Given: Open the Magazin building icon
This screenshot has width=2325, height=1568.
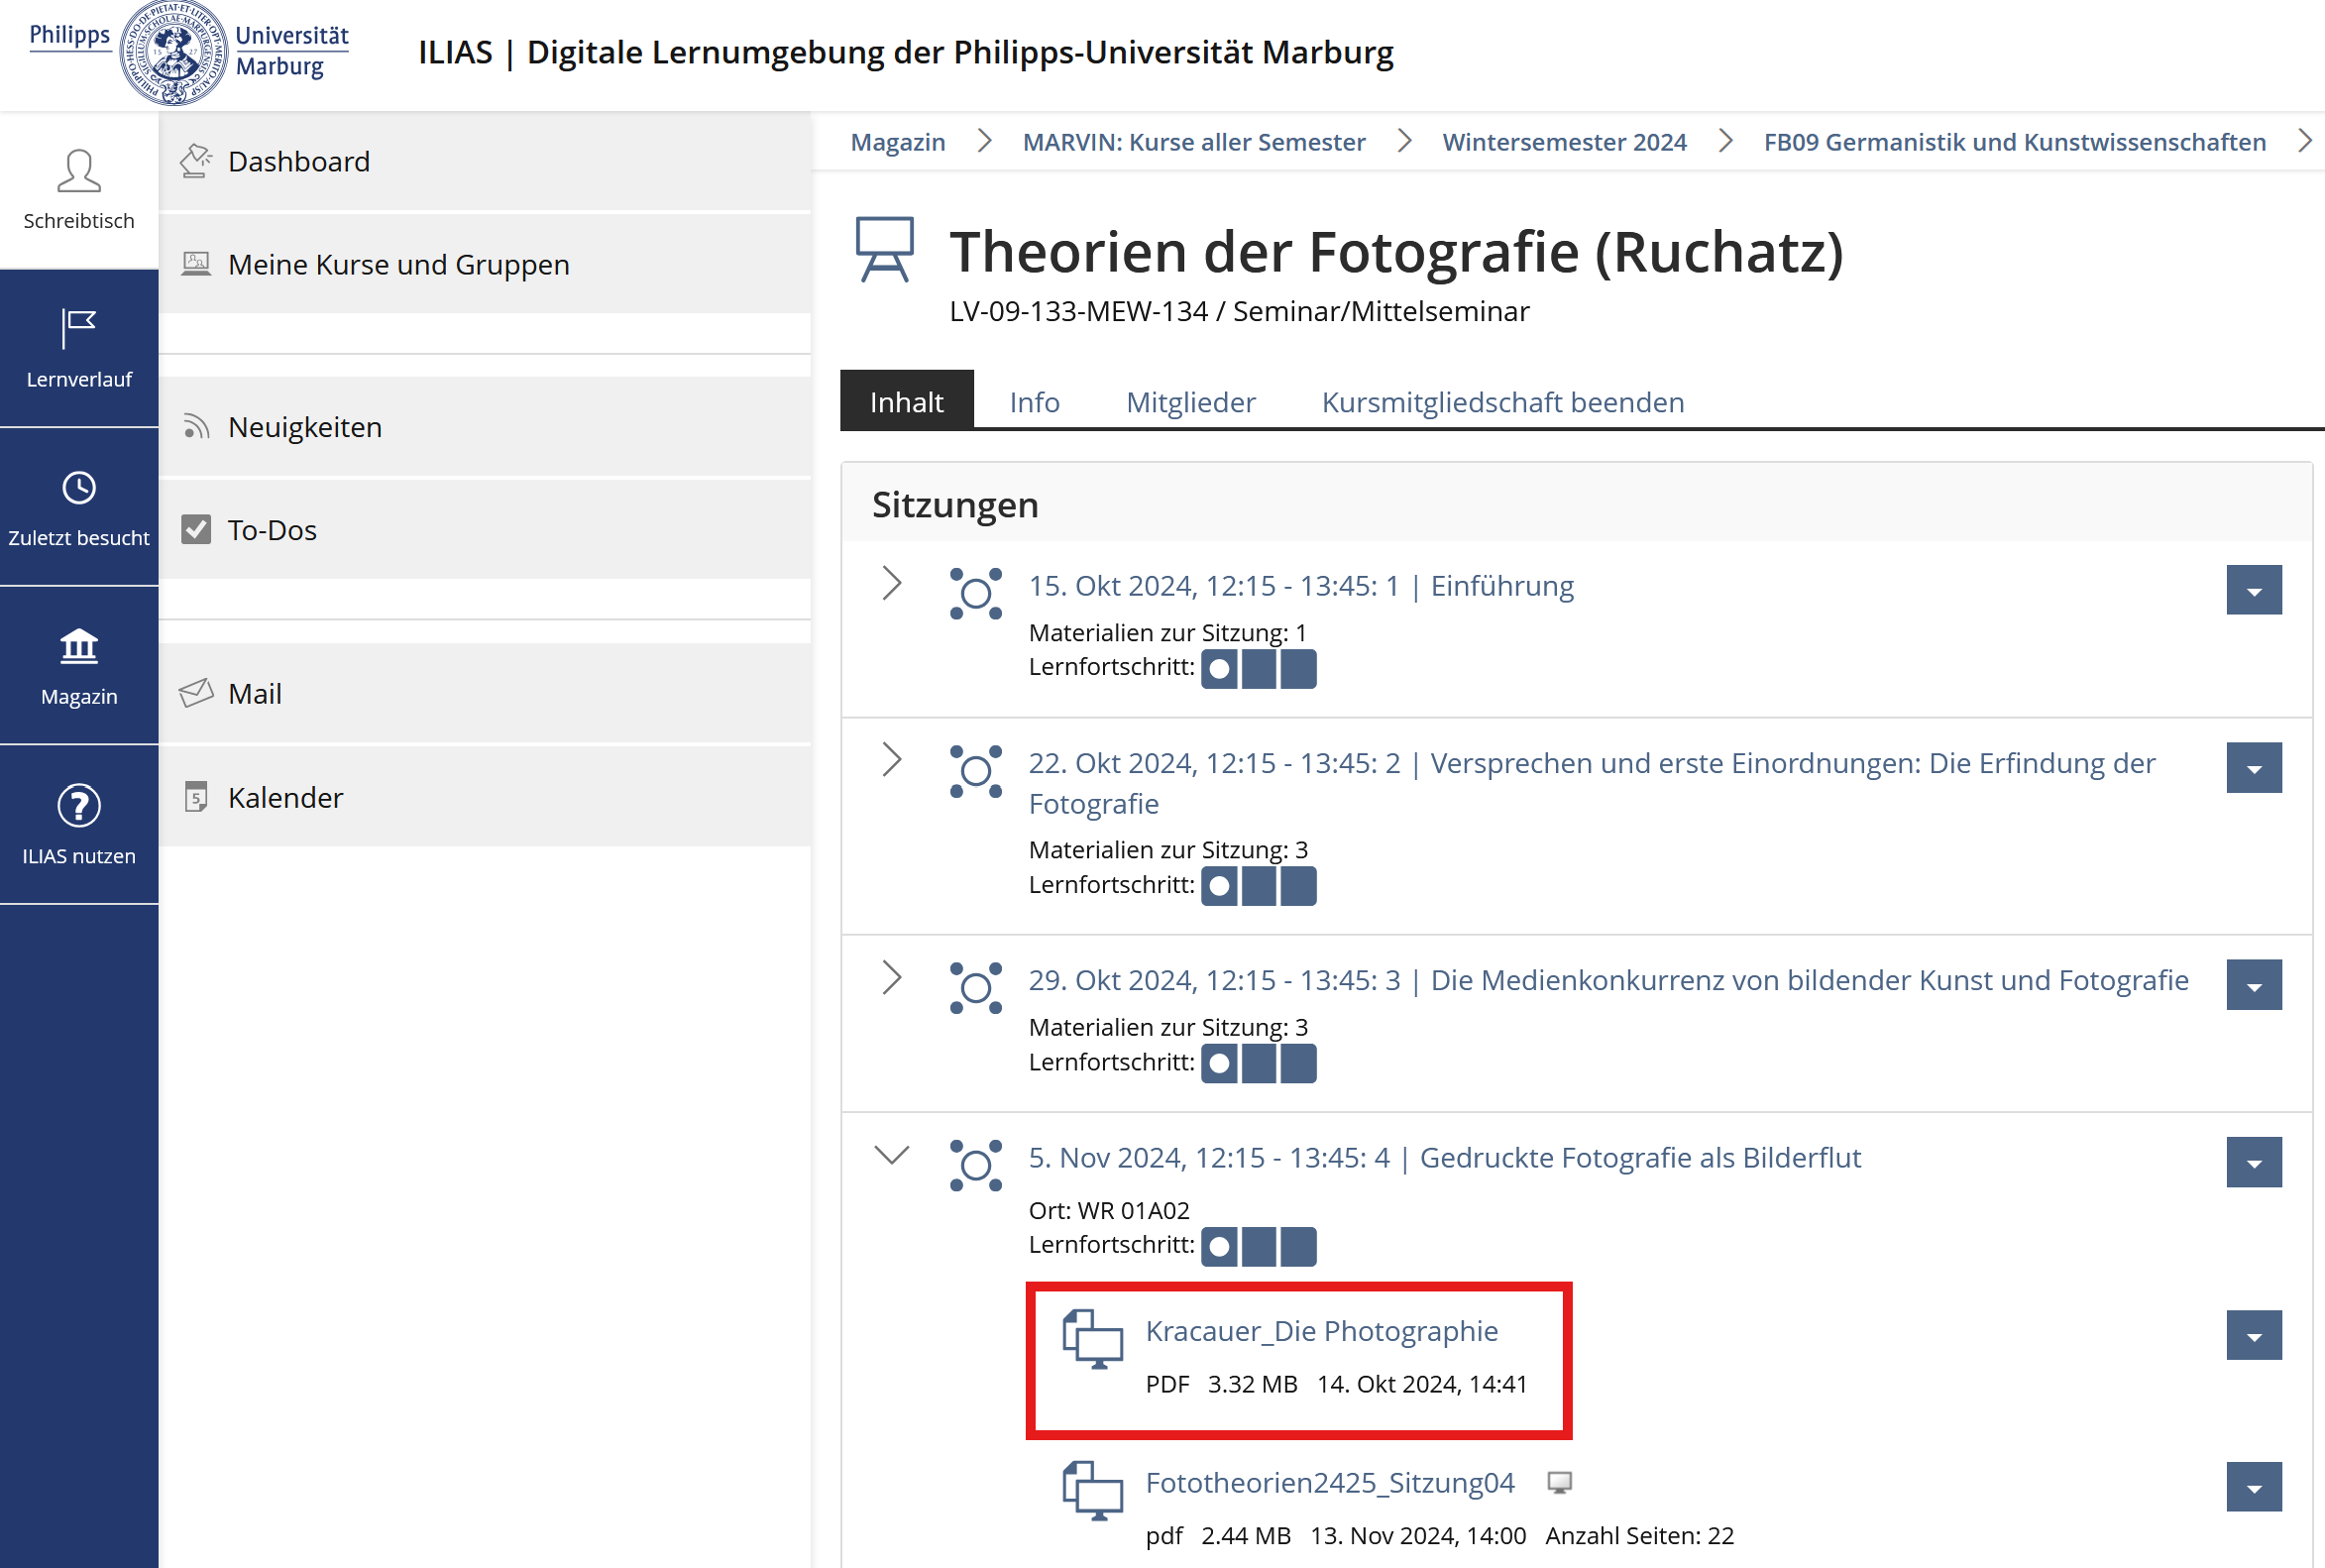Looking at the screenshot, I should tap(79, 647).
